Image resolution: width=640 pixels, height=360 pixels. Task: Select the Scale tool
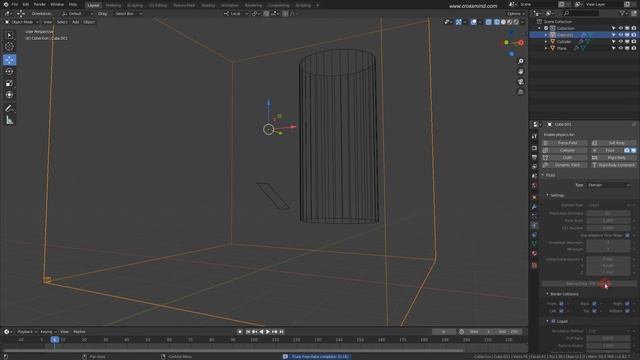[9, 83]
